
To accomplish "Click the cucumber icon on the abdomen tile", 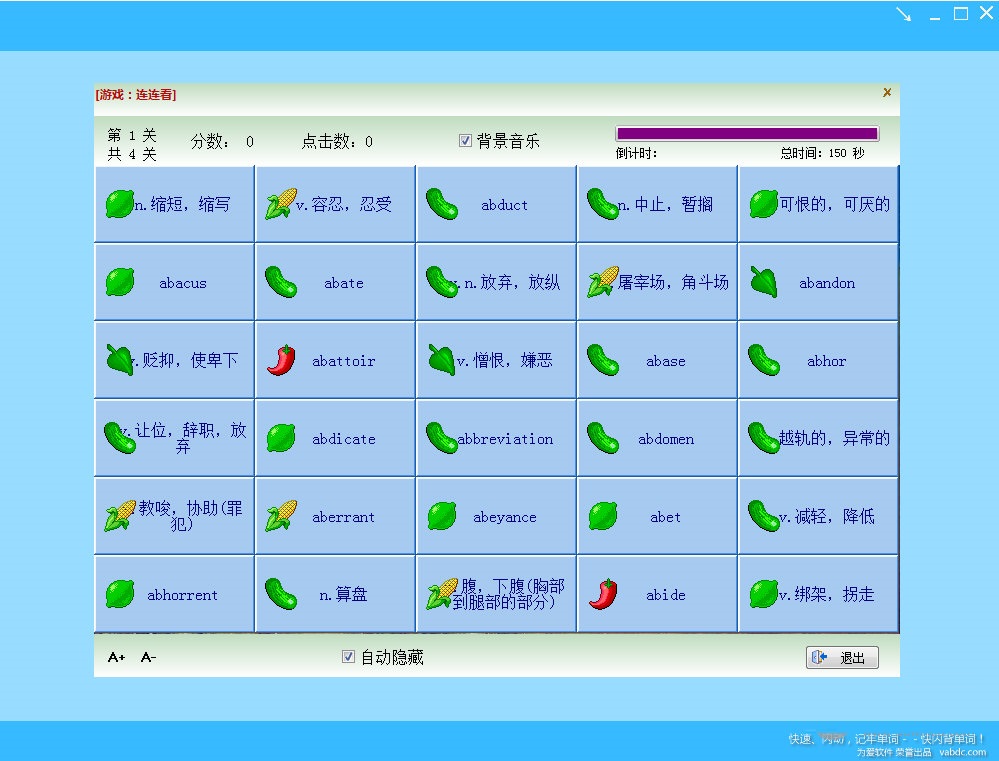I will tap(603, 438).
